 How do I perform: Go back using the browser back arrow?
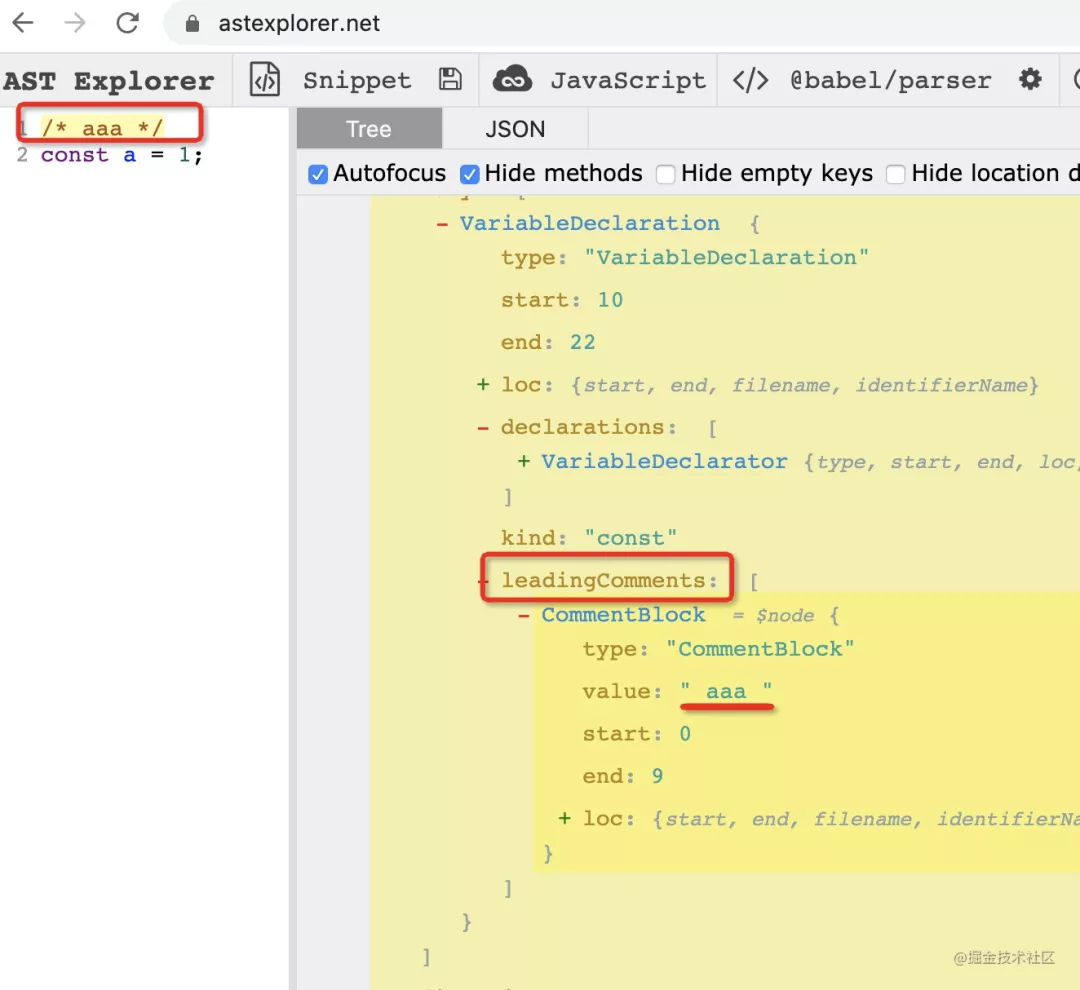coord(23,23)
